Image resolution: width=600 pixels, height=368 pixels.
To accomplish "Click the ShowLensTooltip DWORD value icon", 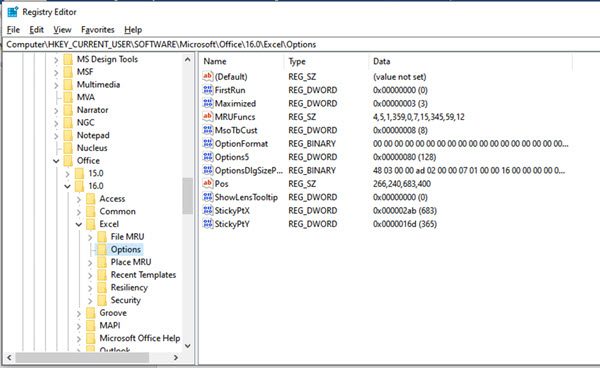I will tap(208, 197).
